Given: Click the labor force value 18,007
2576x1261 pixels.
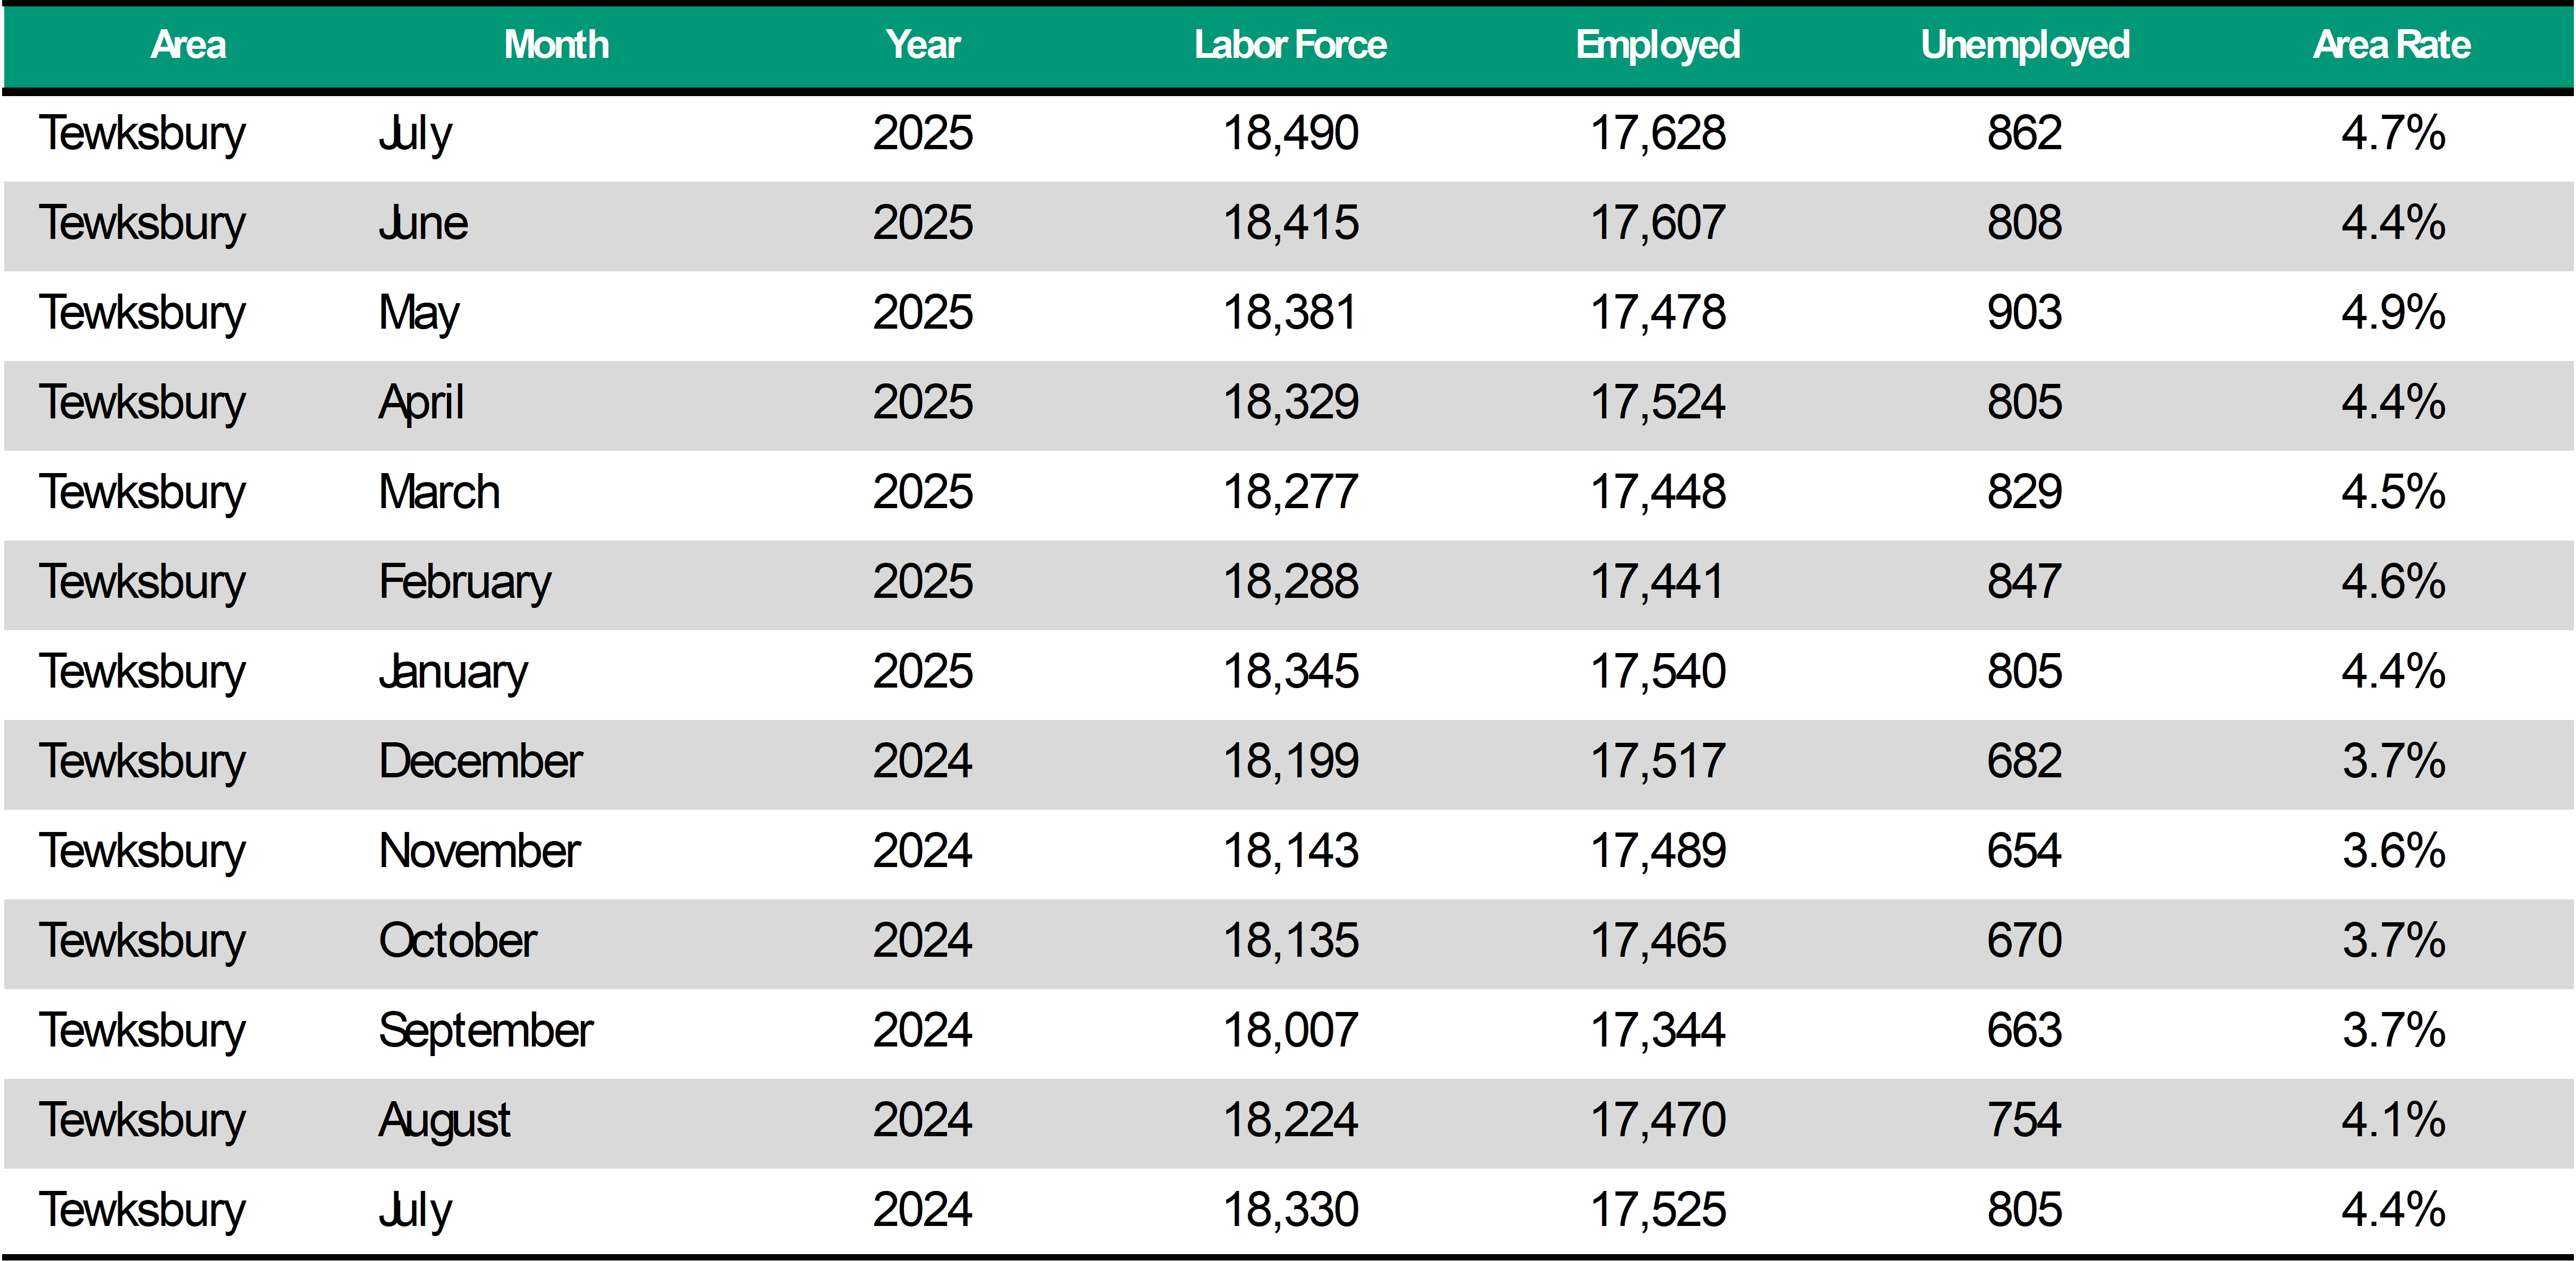Looking at the screenshot, I should pos(1290,1030).
